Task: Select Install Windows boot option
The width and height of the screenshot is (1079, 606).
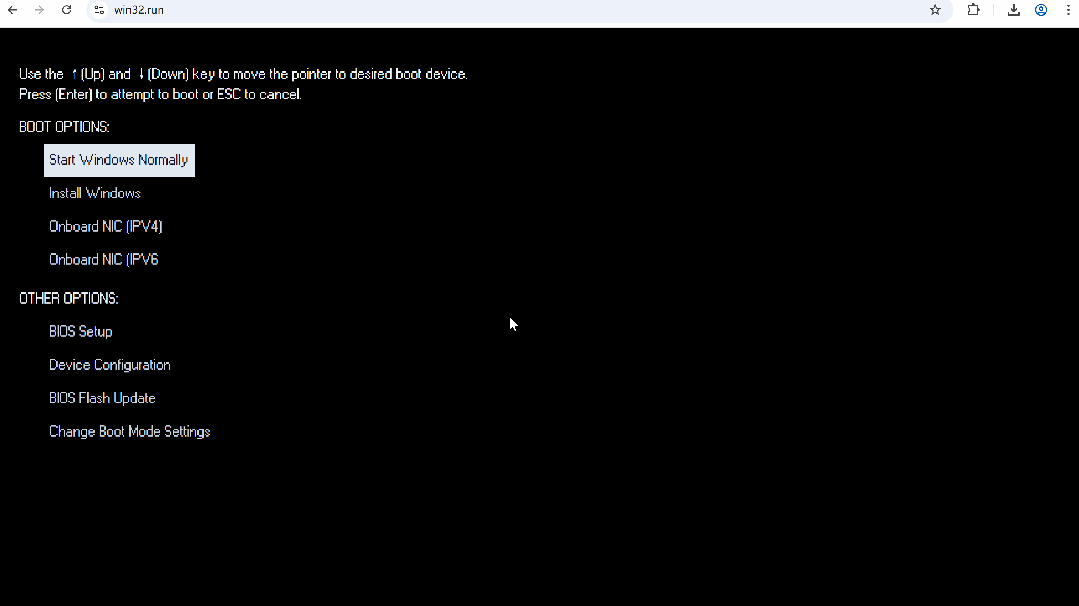Action: [x=94, y=193]
